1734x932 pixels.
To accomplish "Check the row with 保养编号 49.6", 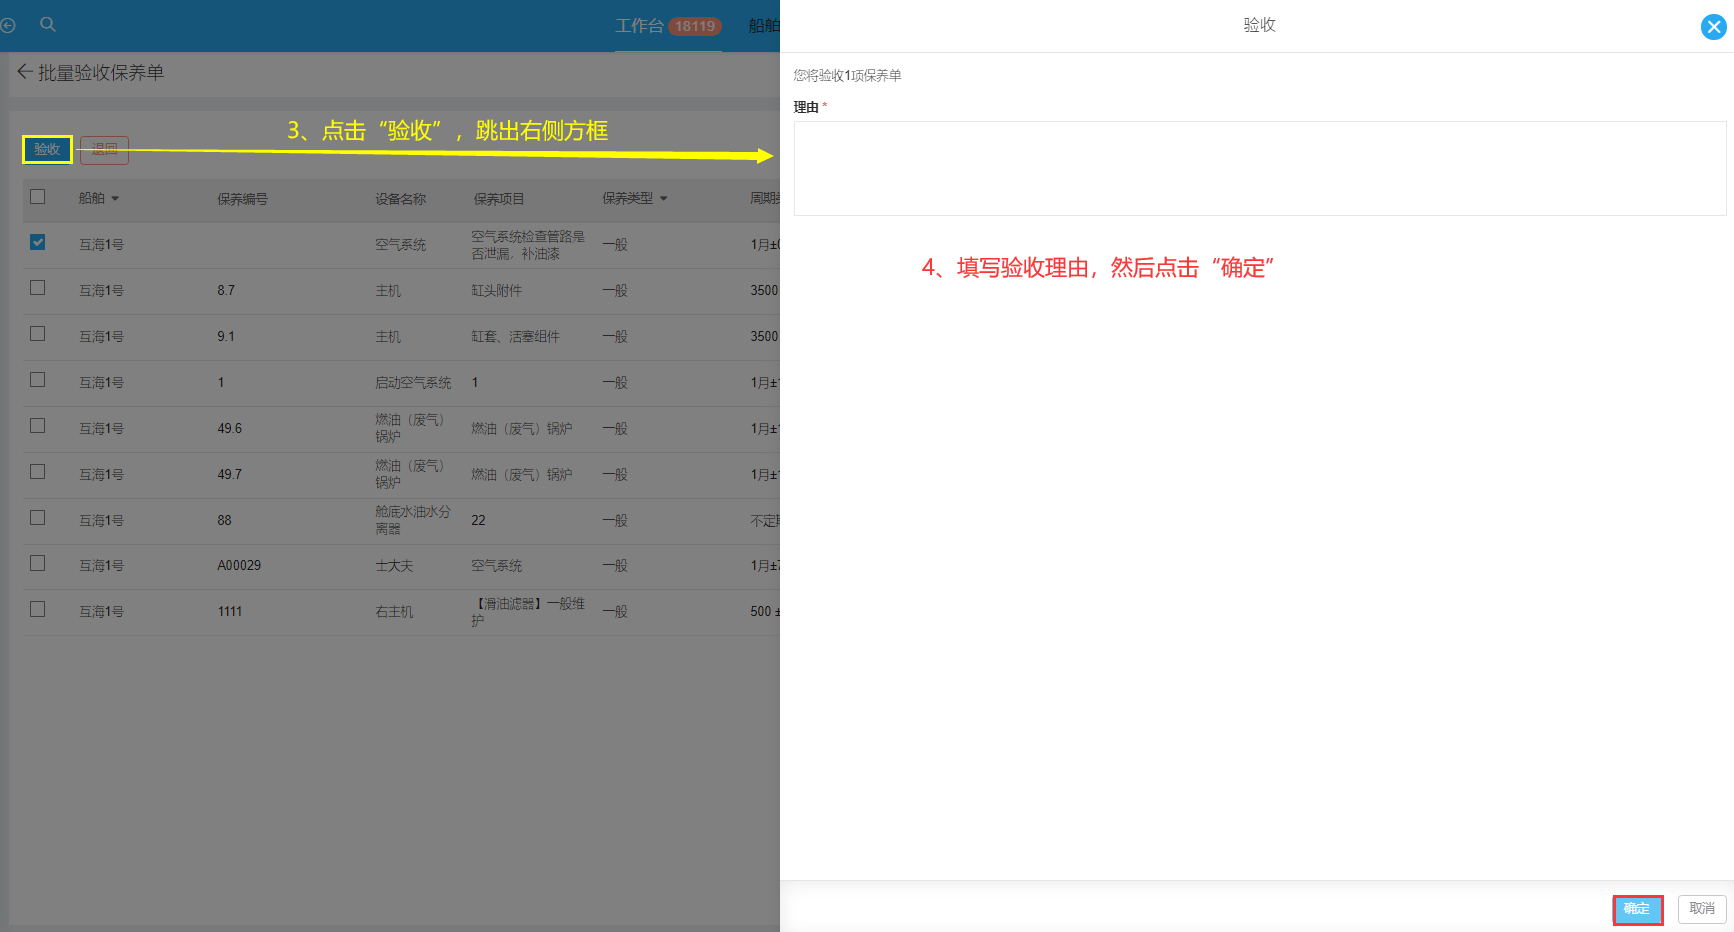I will [x=38, y=426].
